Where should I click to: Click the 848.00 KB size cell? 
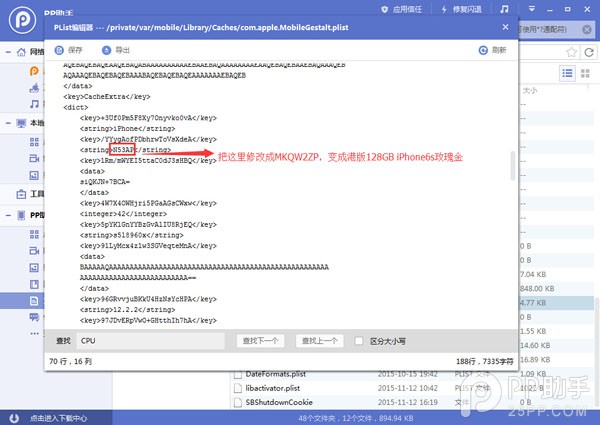pyautogui.click(x=537, y=288)
